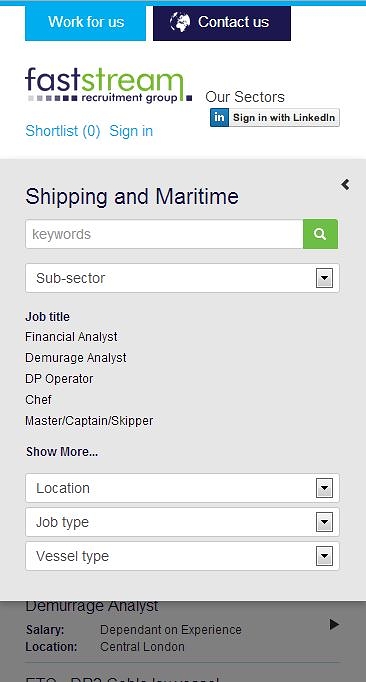This screenshot has width=366, height=682.
Task: Select the DP Operator job title
Action: click(59, 379)
